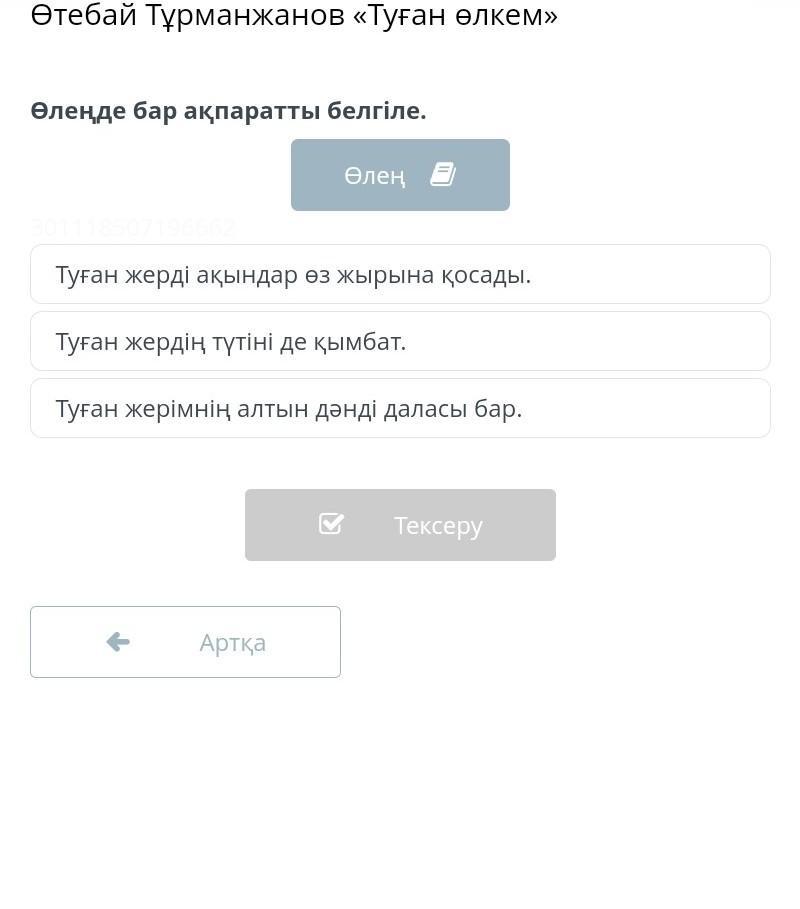Click the instruction "Өлеңде бар ақпаратты белгіле."
The image size is (800, 909).
(228, 111)
